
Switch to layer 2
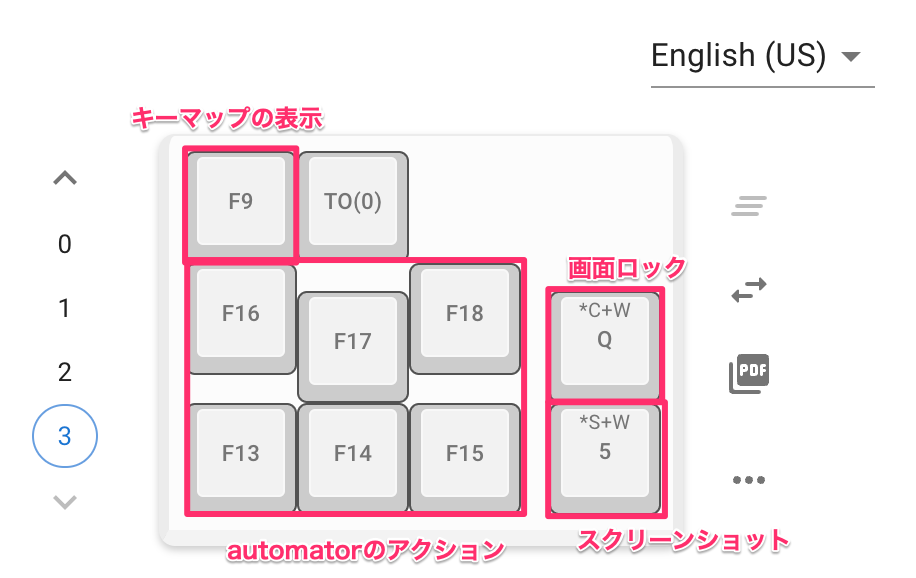tap(65, 372)
